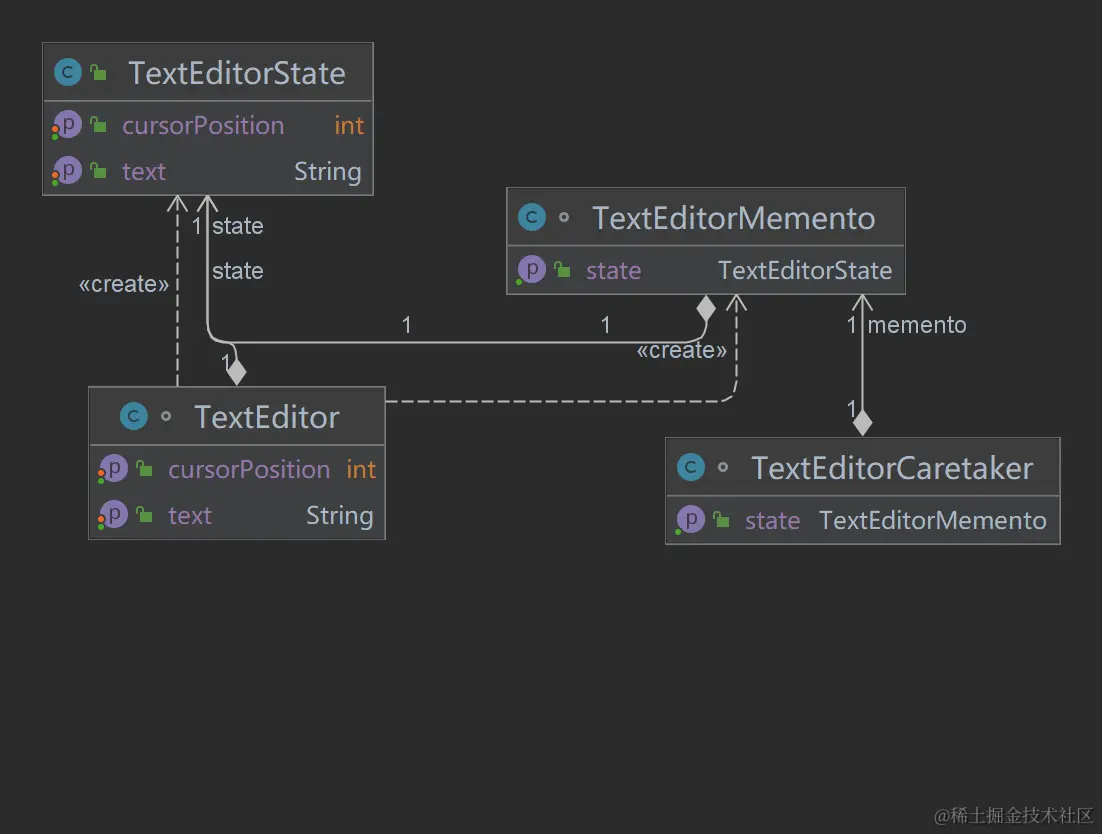Click the class icon beside TextEditorState
Image resolution: width=1102 pixels, height=834 pixels.
coord(67,72)
